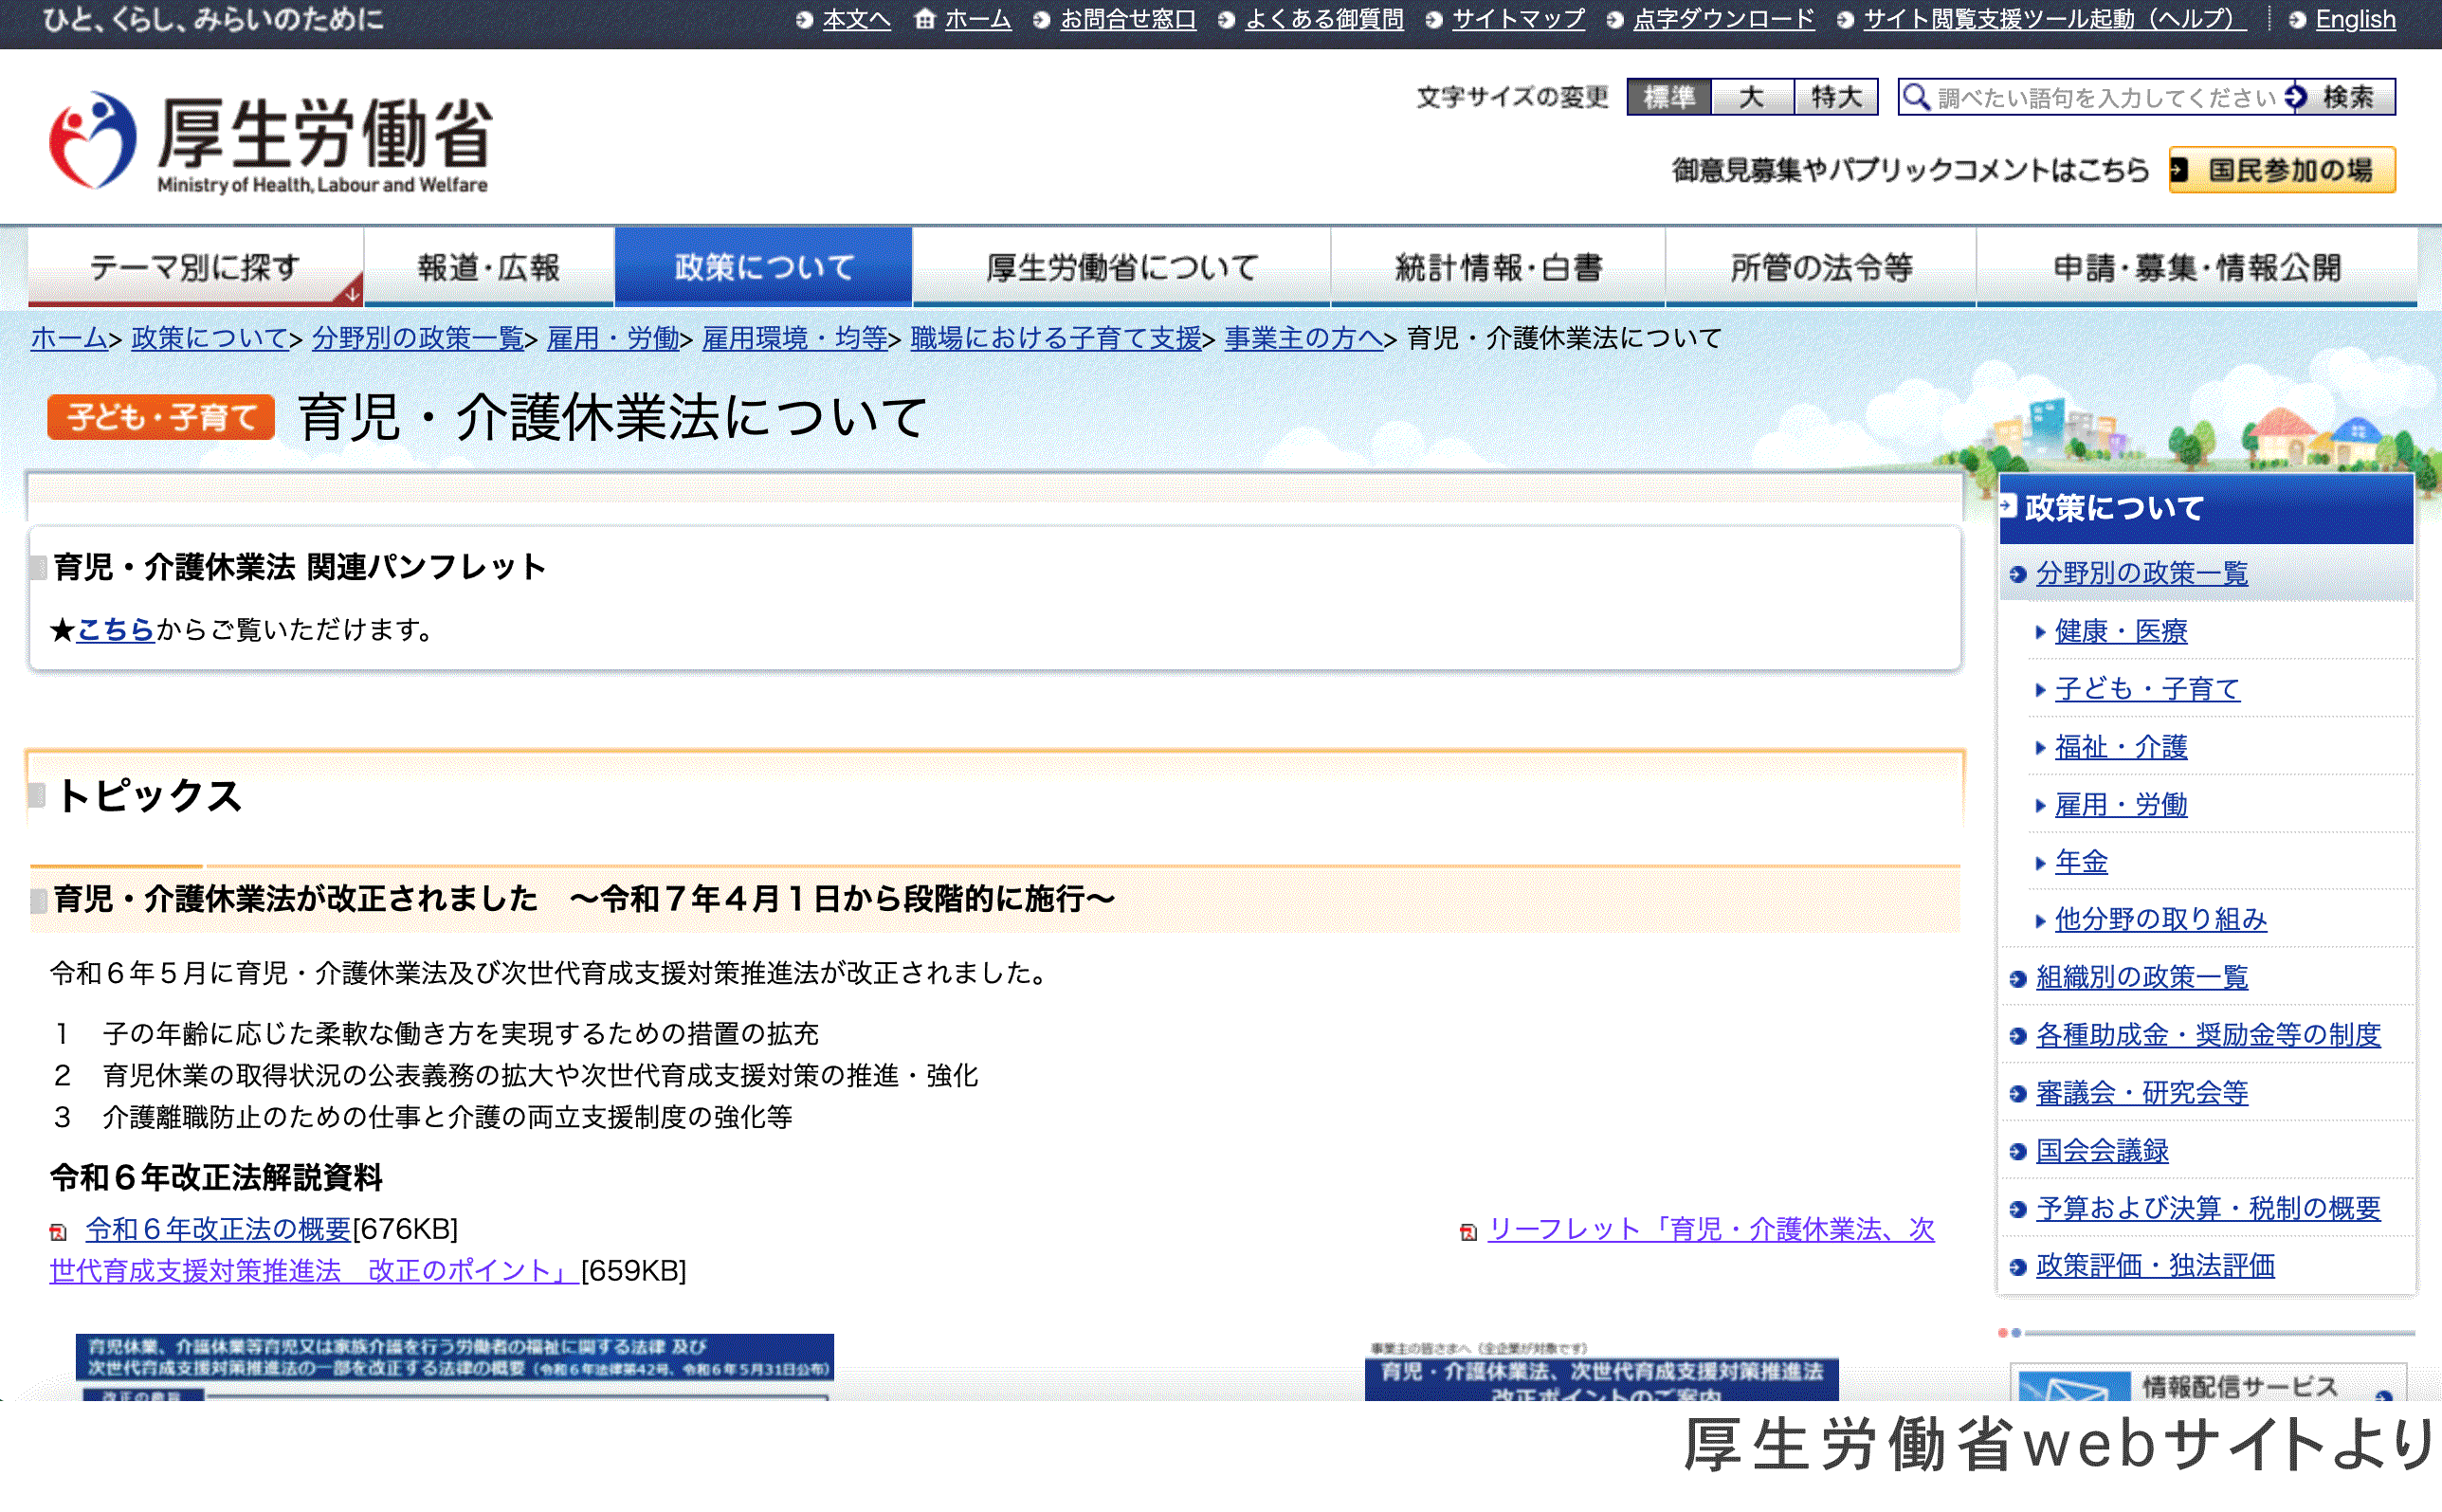Set text size to 標準
The height and width of the screenshot is (1512, 2442).
pyautogui.click(x=1669, y=97)
